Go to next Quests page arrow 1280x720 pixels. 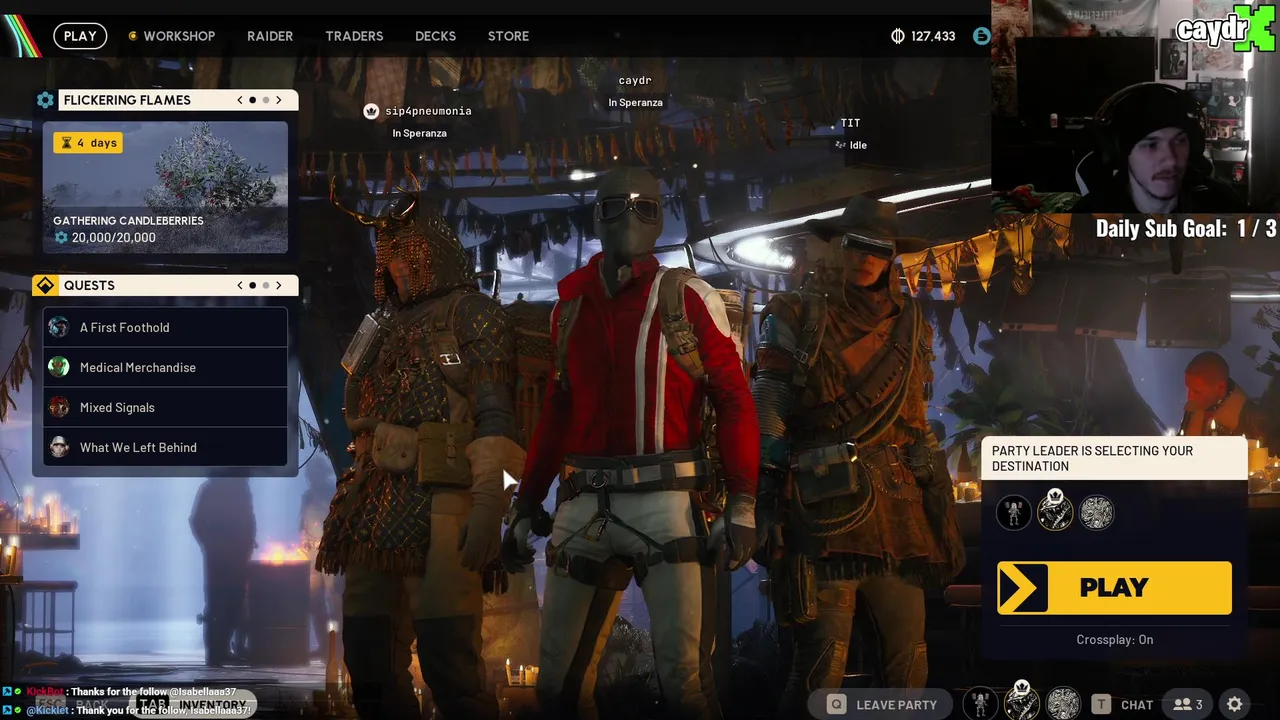279,285
